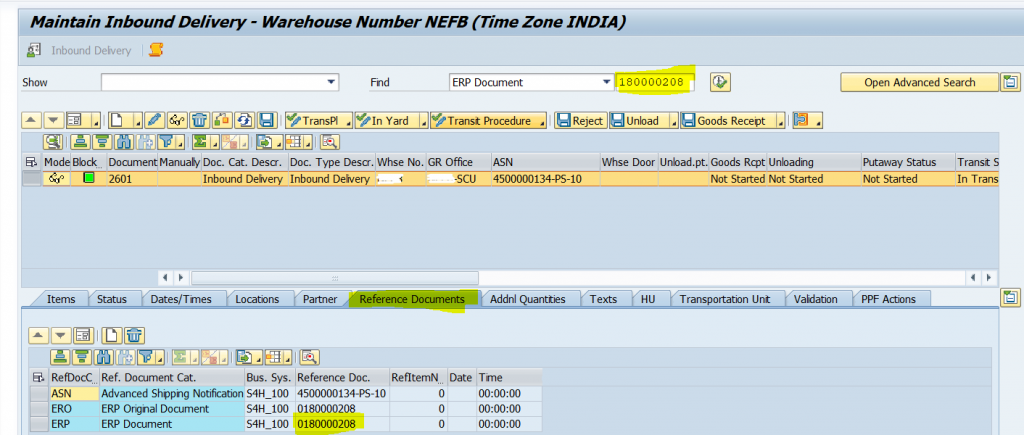The image size is (1024, 435).
Task: Click the Choose Layout grid icon in the upper grid toolbar
Action: [294, 141]
